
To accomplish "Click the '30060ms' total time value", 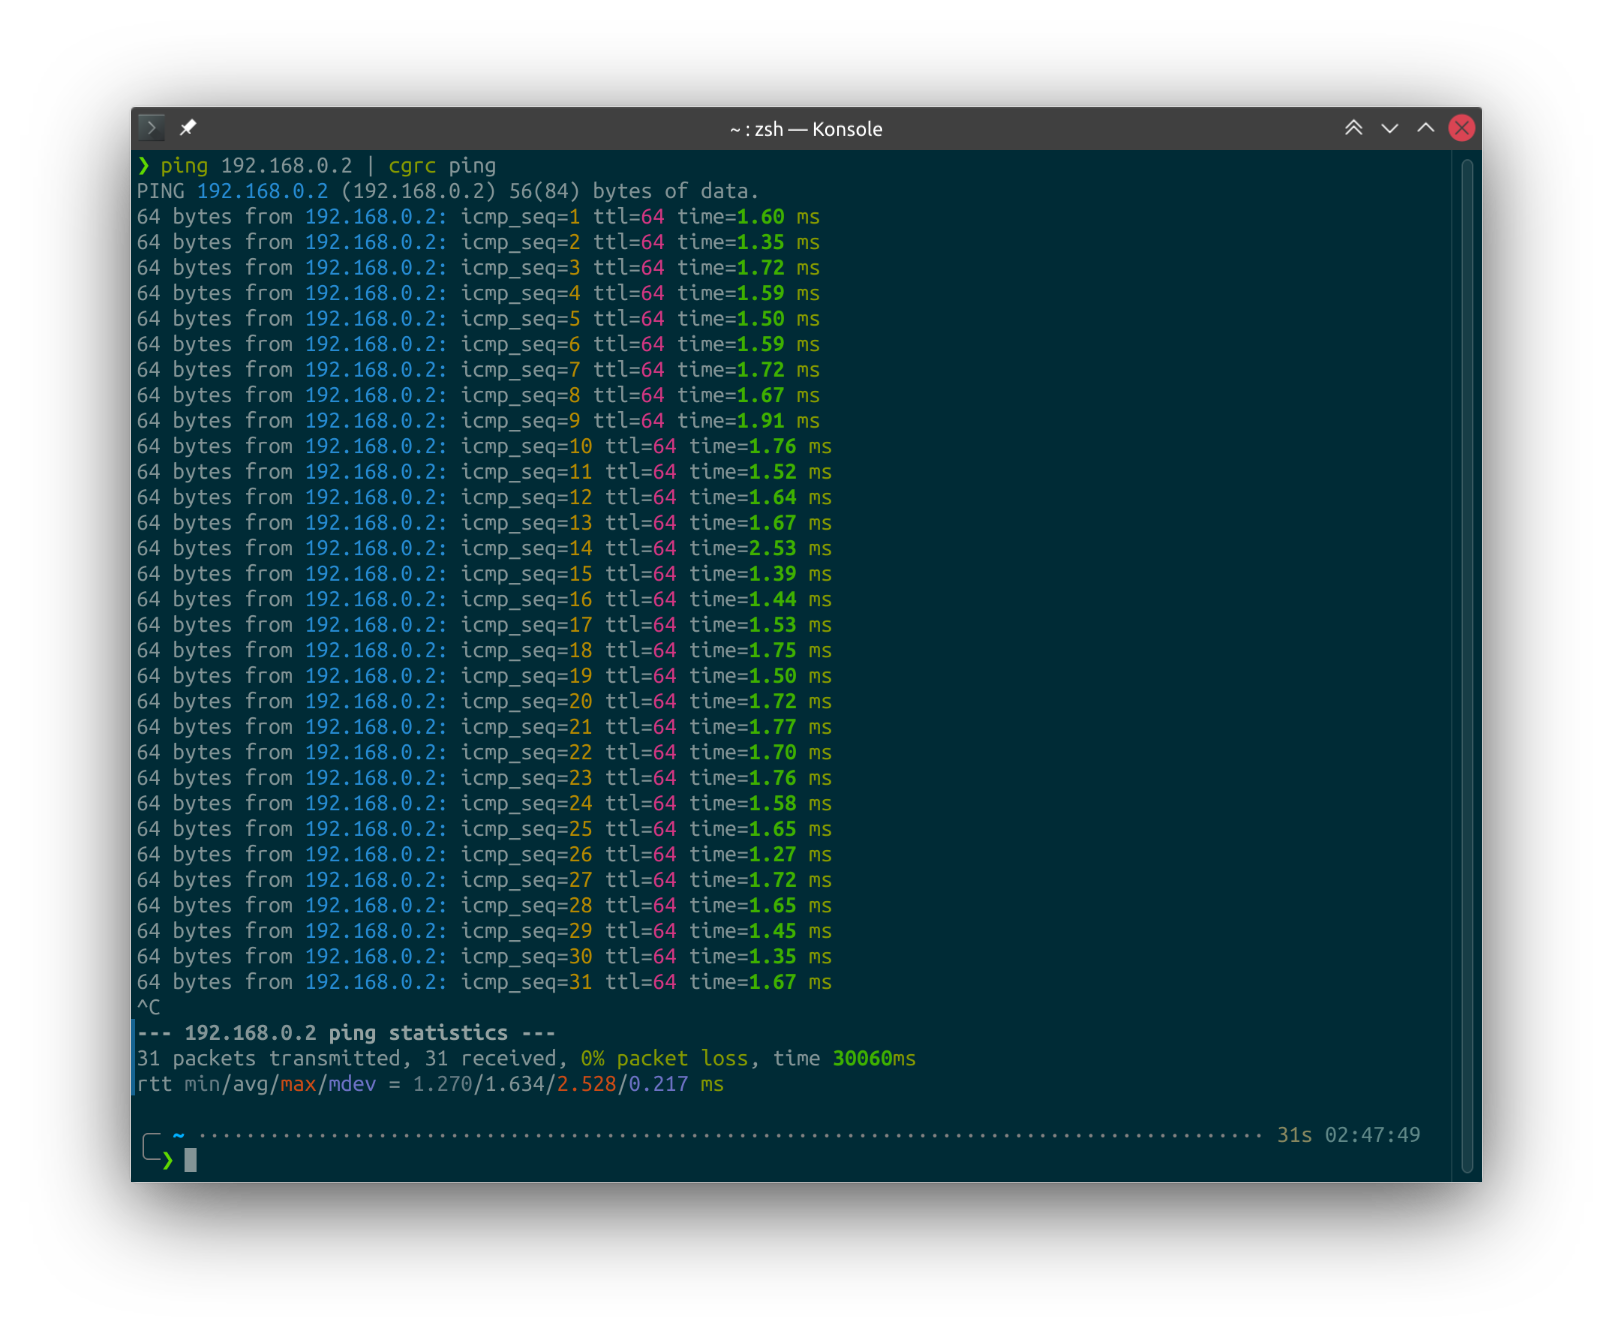I will [x=874, y=1058].
